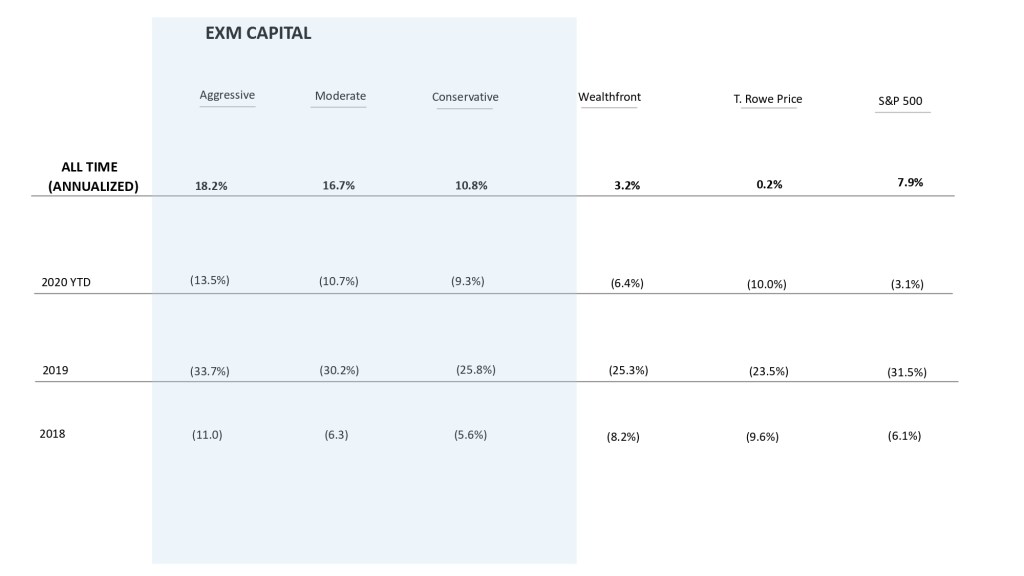Select the Moderate column header
Screen dimensions: 1024x576
(x=340, y=96)
